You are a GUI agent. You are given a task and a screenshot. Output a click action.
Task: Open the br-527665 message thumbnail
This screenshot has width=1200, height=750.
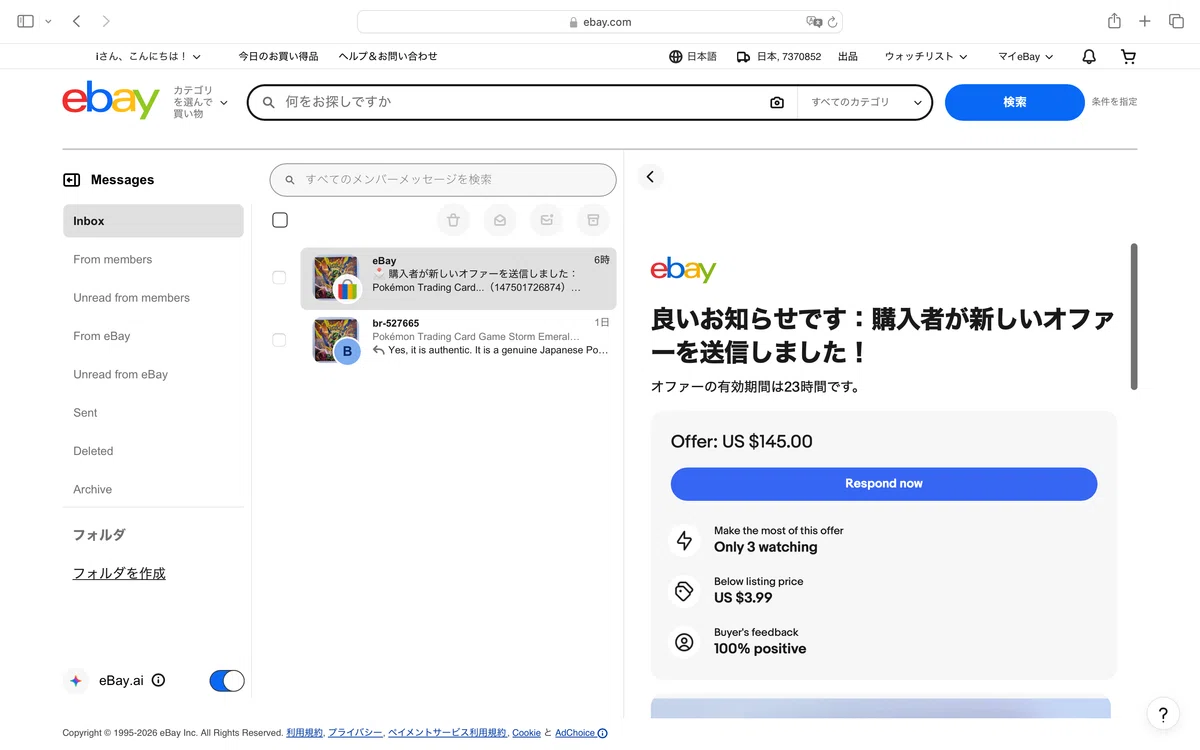336,340
